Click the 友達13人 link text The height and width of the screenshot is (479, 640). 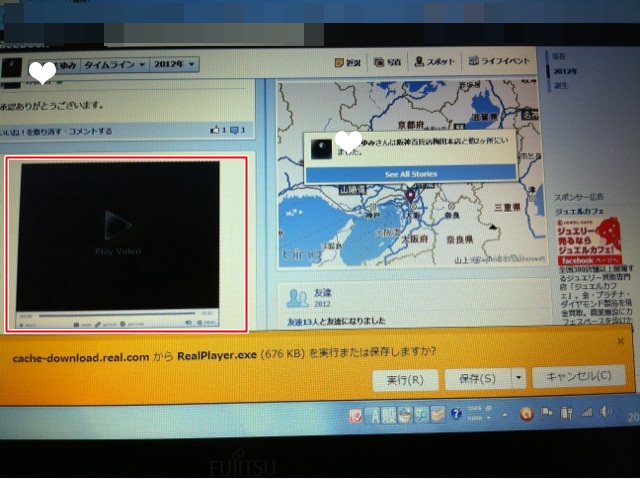tap(302, 322)
